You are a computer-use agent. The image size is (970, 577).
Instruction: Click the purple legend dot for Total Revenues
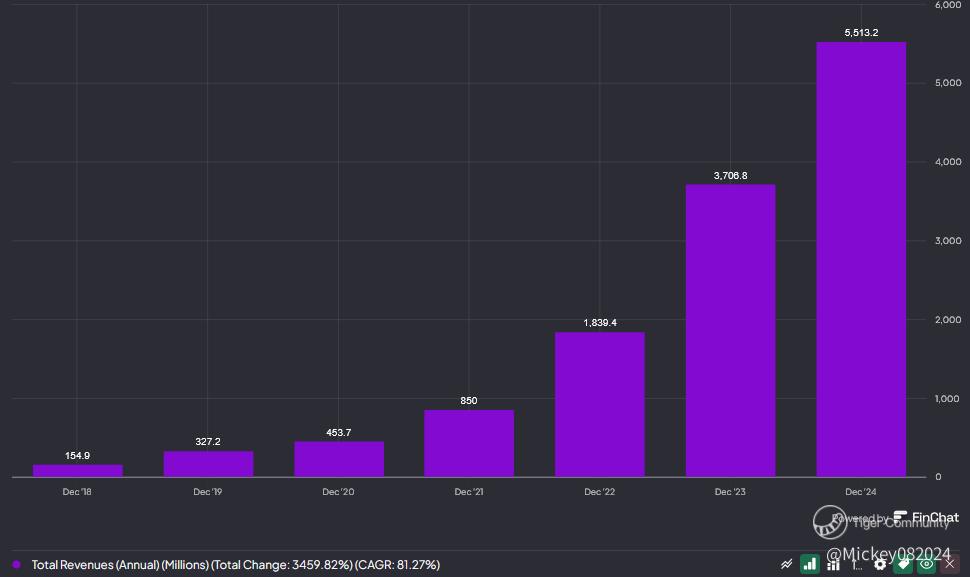(17, 564)
